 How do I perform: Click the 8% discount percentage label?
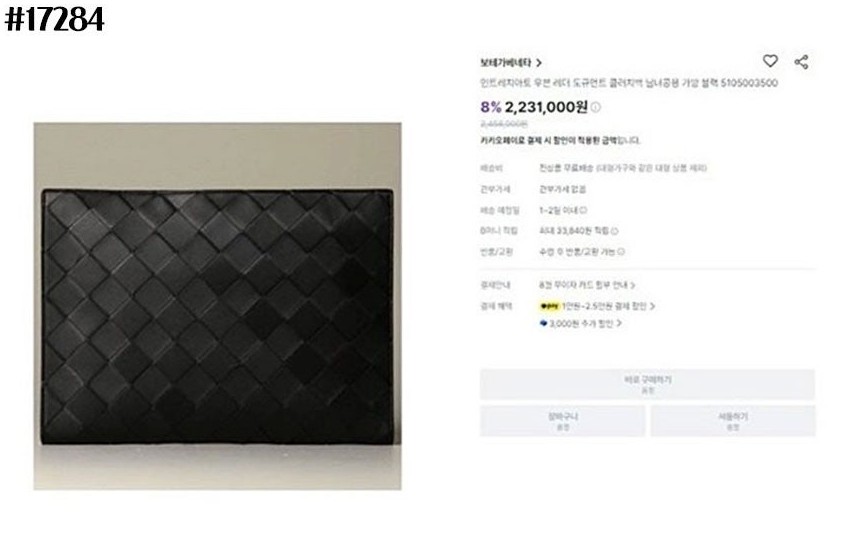pos(491,107)
